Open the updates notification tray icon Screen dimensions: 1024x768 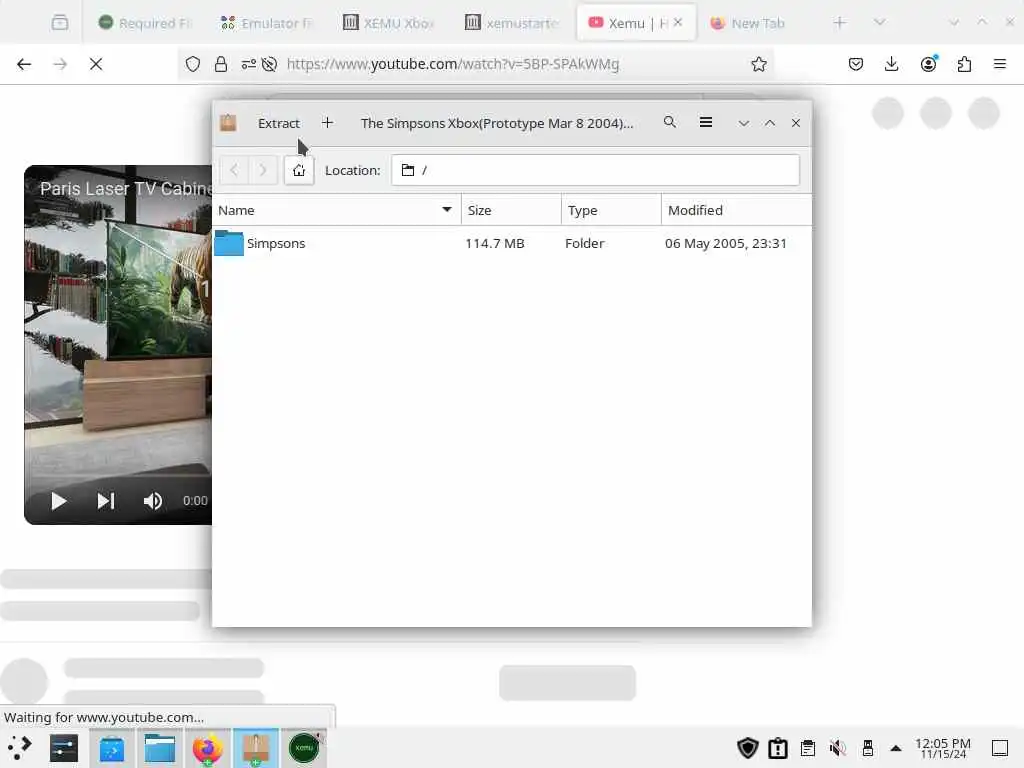coord(778,748)
